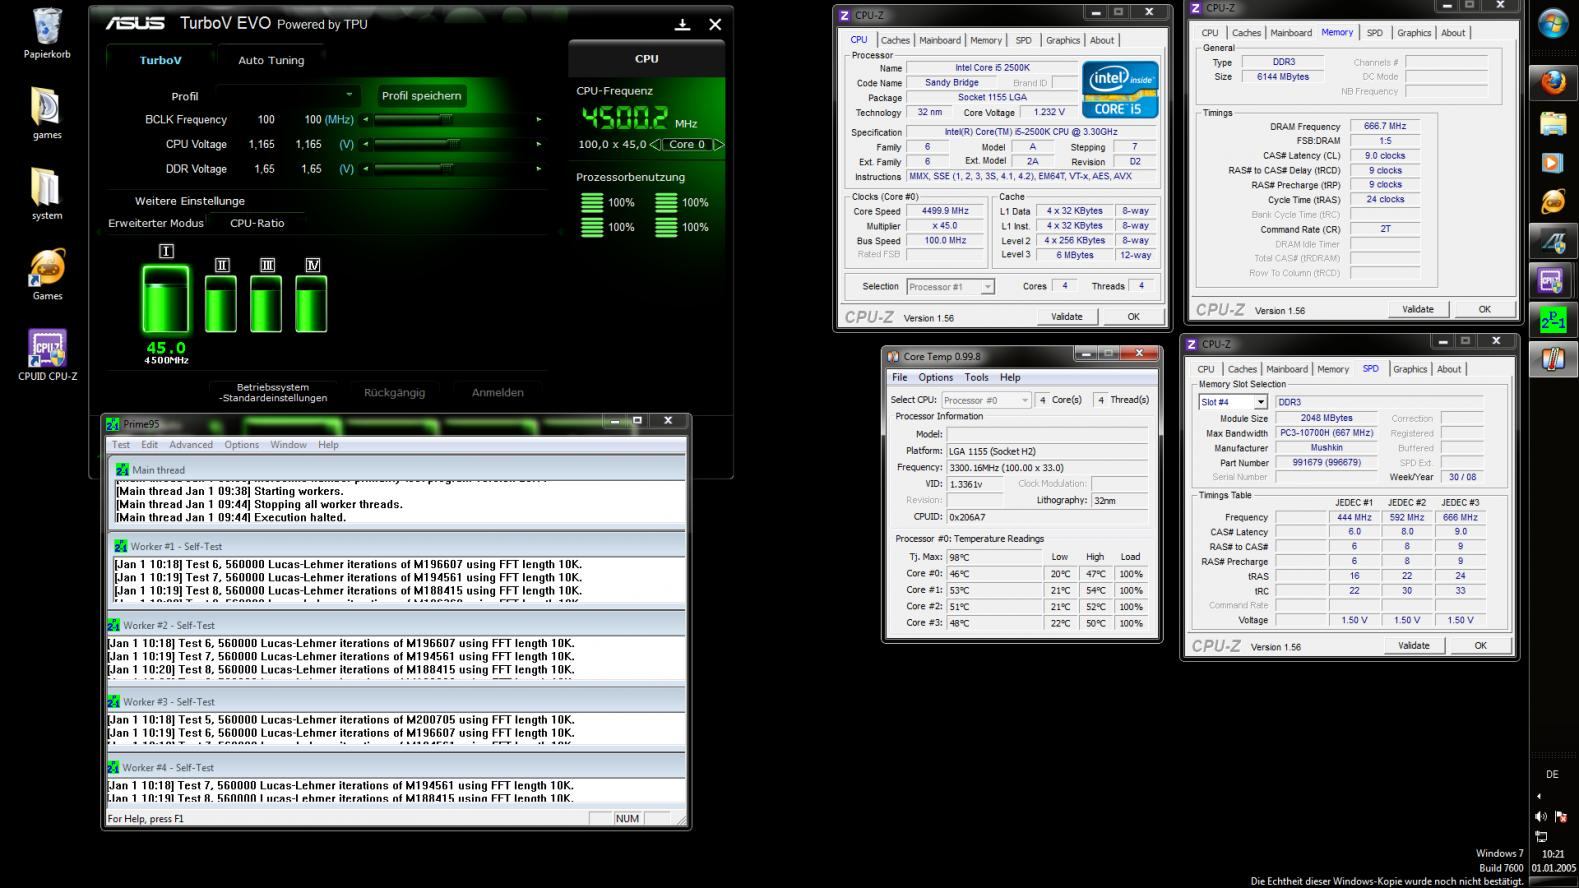Open Core Temp Tools menu

976,377
